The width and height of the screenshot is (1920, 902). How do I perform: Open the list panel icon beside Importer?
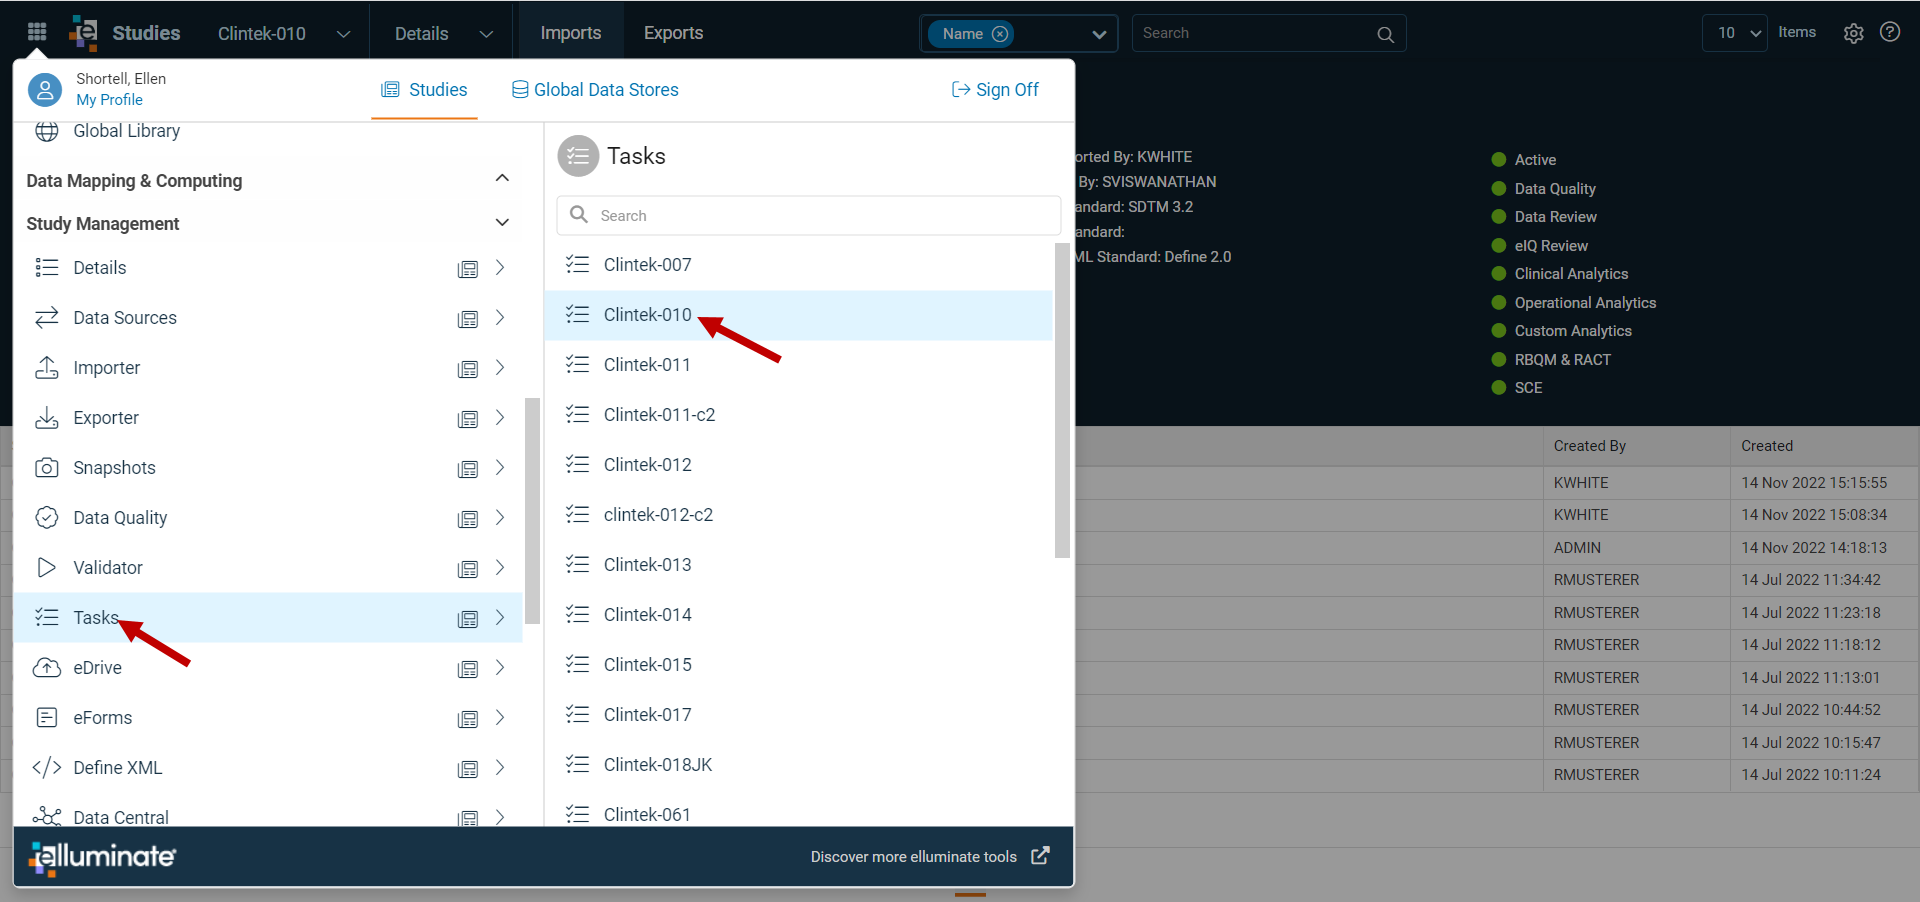[467, 369]
